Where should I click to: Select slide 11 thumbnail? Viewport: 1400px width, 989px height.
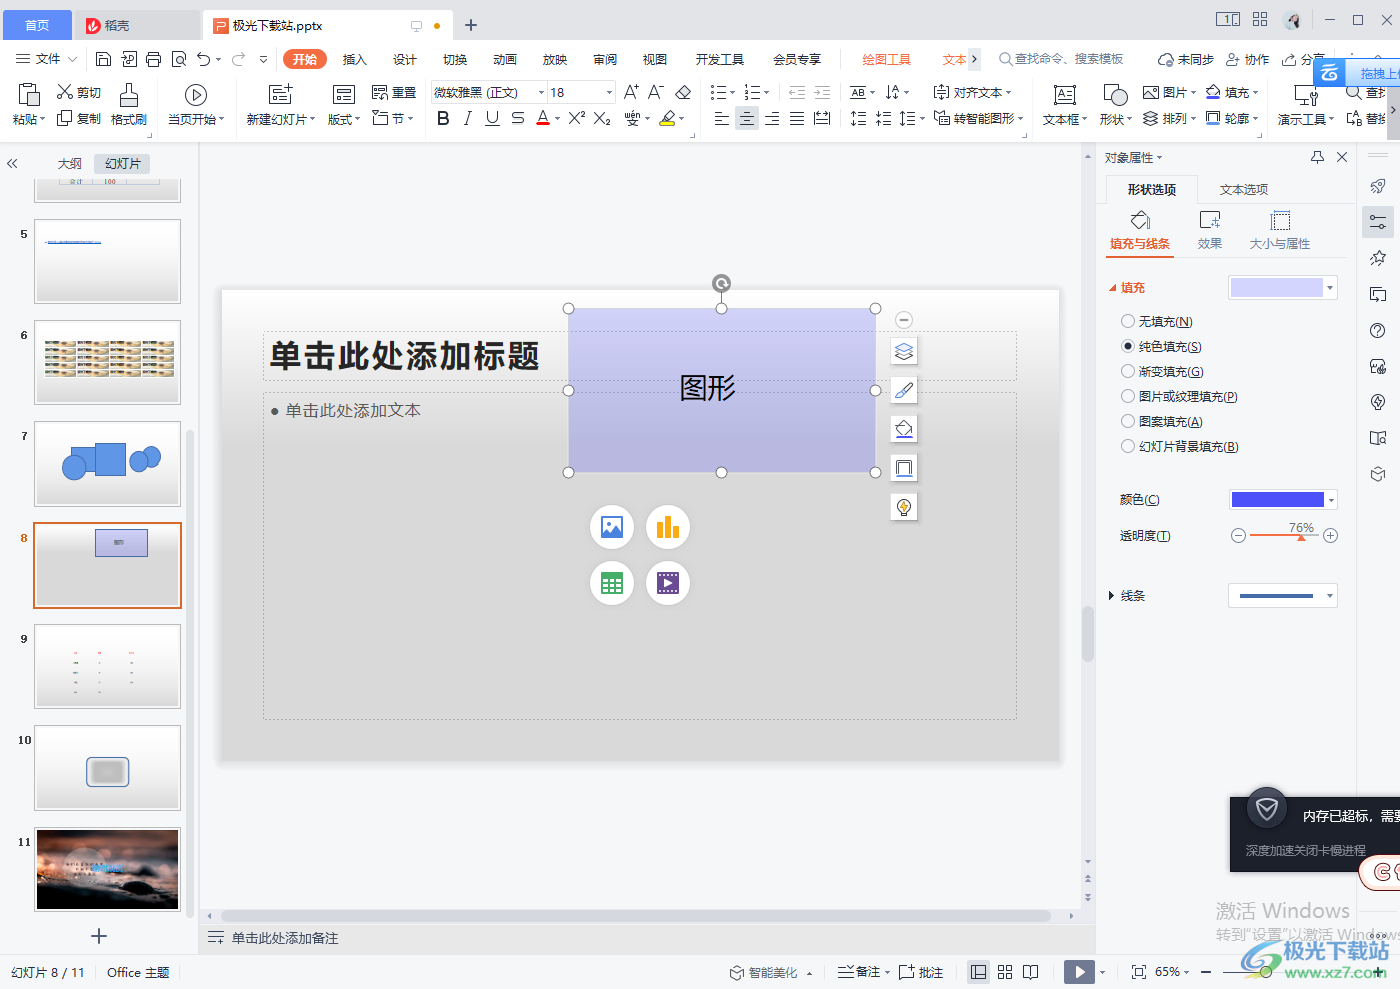tap(108, 869)
